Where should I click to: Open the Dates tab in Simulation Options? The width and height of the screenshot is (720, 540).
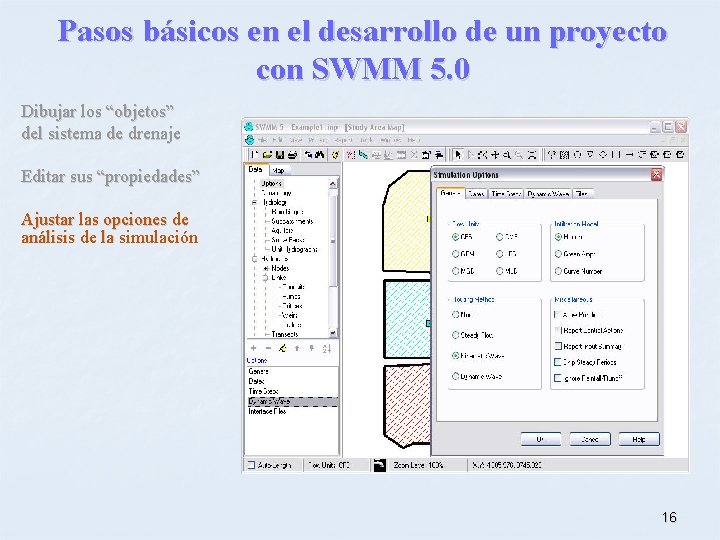[476, 194]
